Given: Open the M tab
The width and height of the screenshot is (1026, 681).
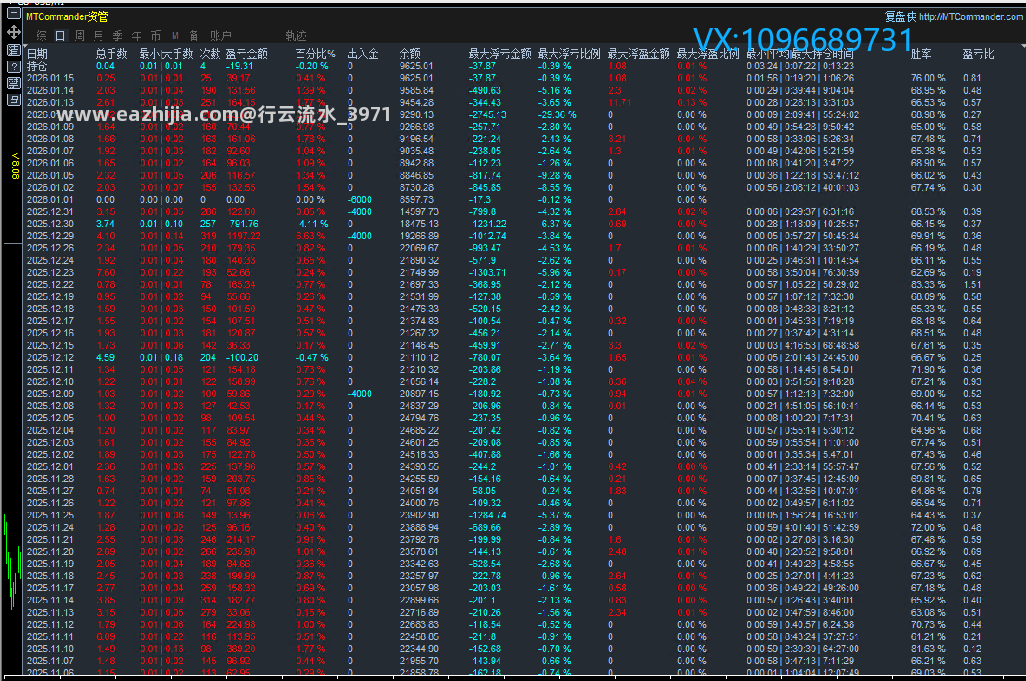Looking at the screenshot, I should tap(175, 35).
